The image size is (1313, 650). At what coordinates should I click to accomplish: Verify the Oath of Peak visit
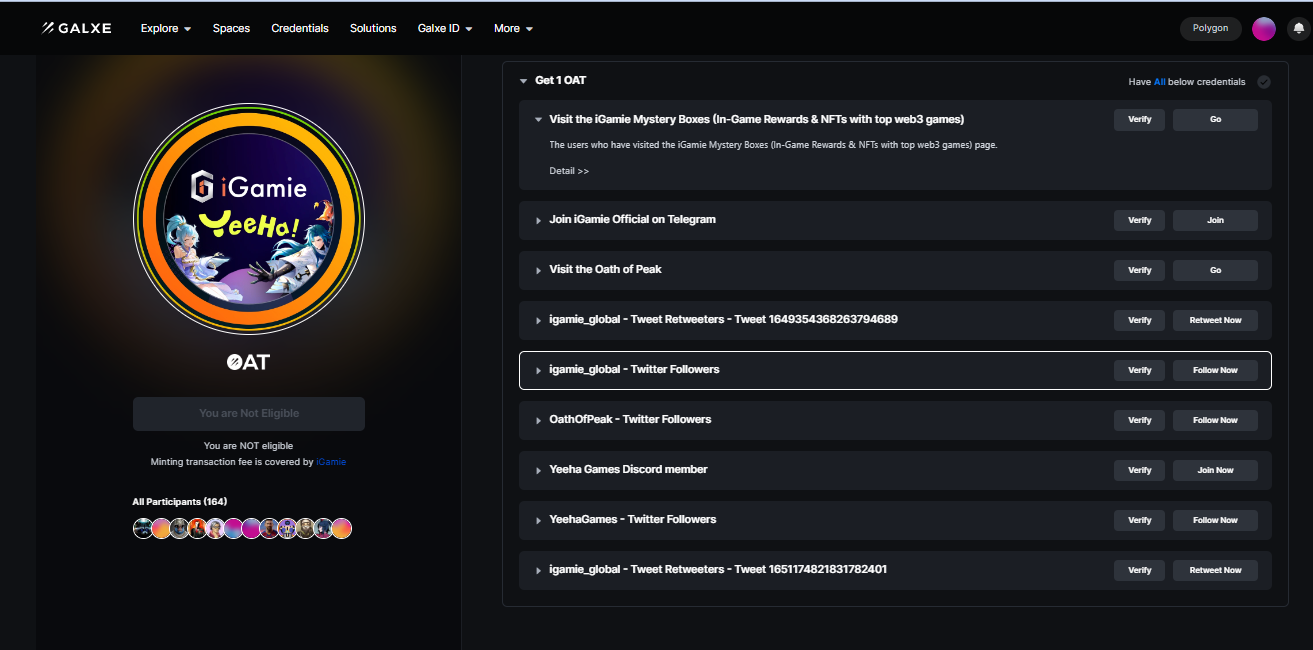coord(1140,270)
